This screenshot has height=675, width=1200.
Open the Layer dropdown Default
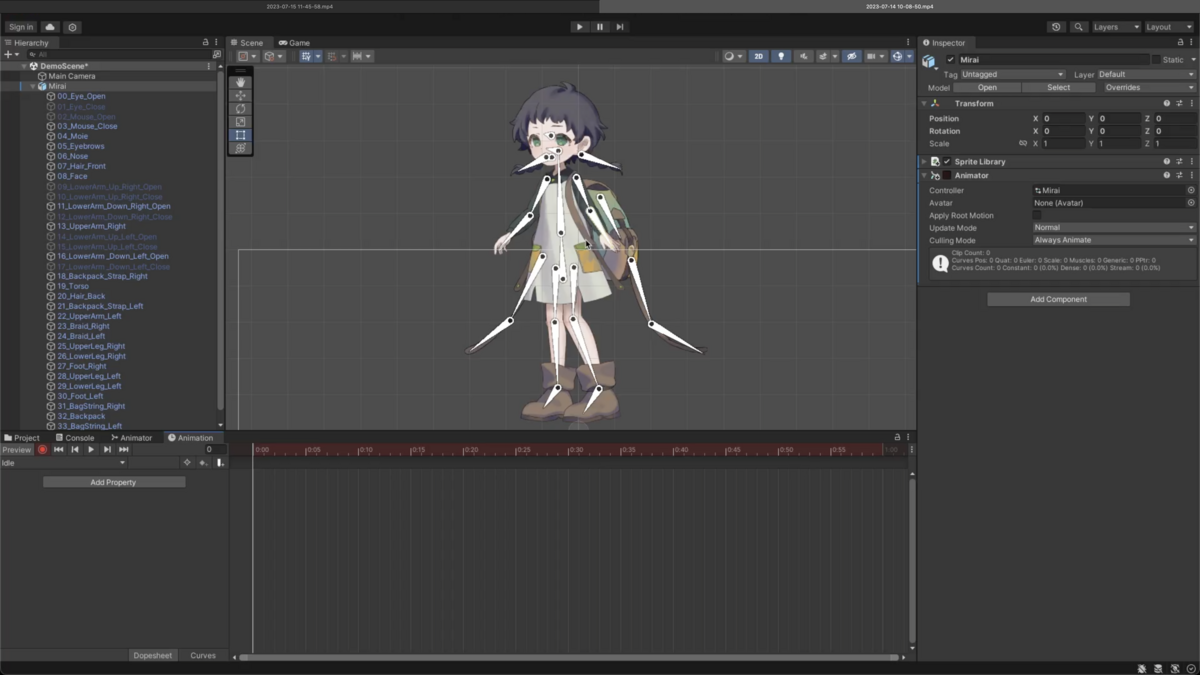point(1146,74)
